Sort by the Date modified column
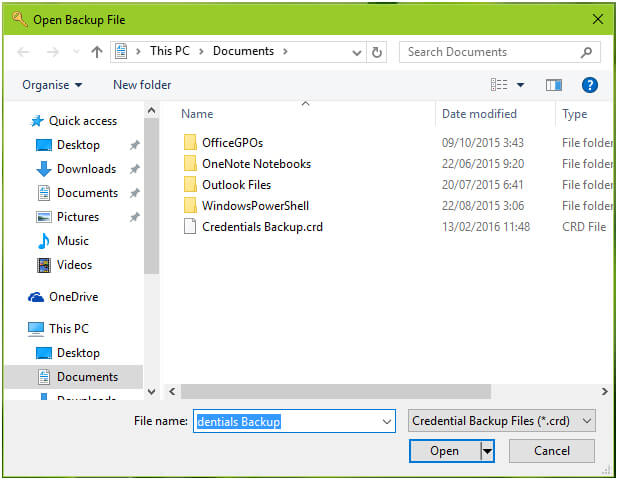This screenshot has width=618, height=480. 479,114
